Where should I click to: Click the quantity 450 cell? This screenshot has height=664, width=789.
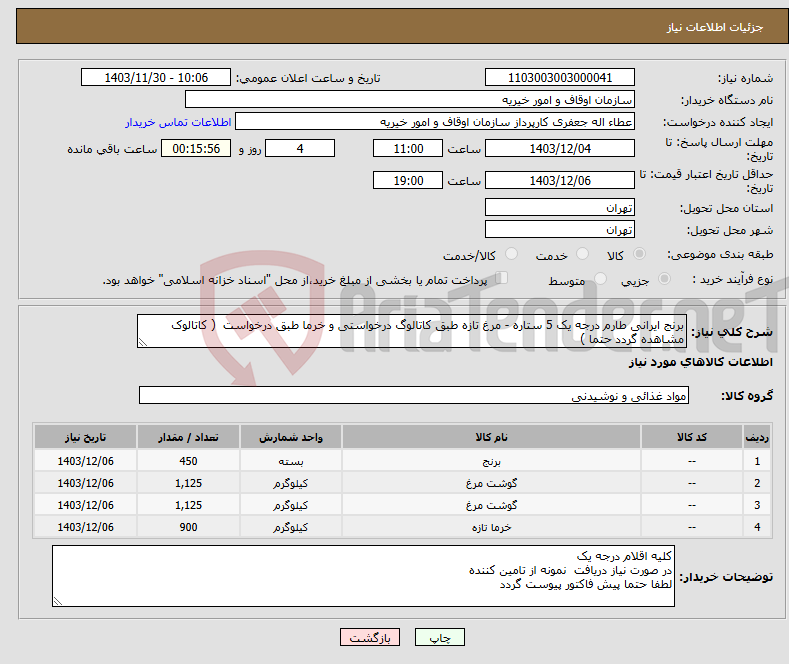tap(188, 461)
